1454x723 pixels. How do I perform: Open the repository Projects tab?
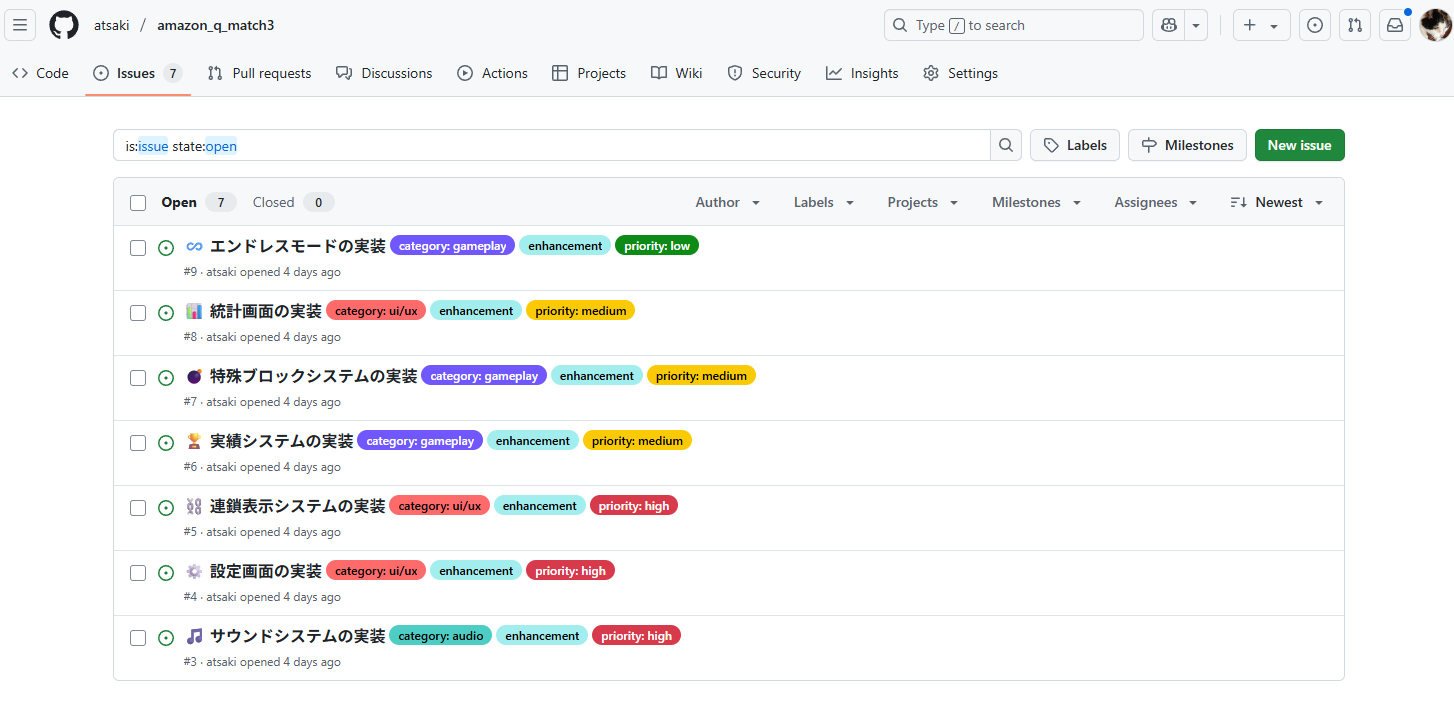point(588,73)
